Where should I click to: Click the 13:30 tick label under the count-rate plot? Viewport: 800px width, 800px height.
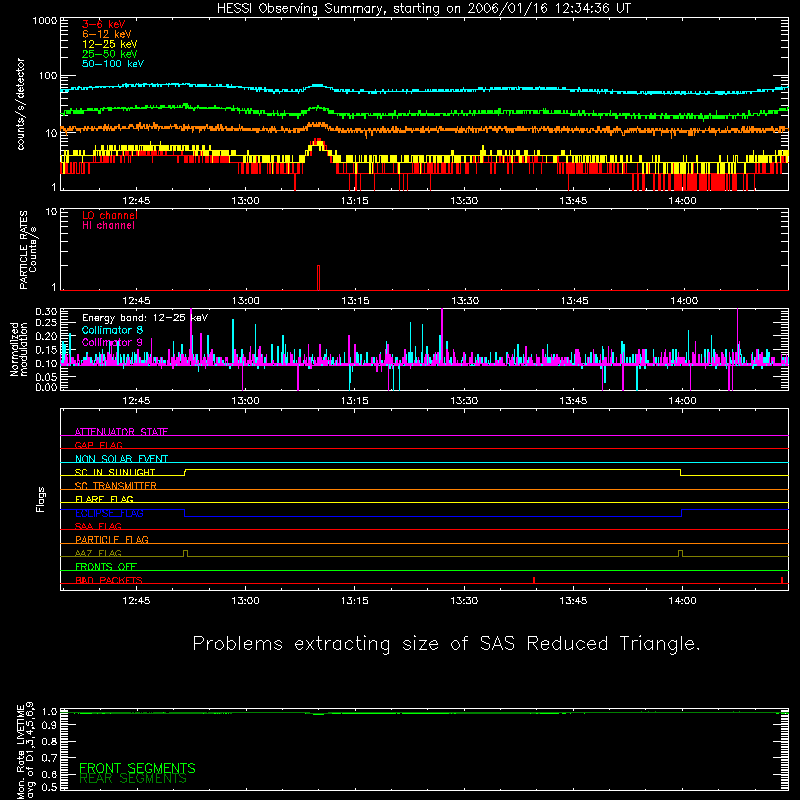coord(464,201)
